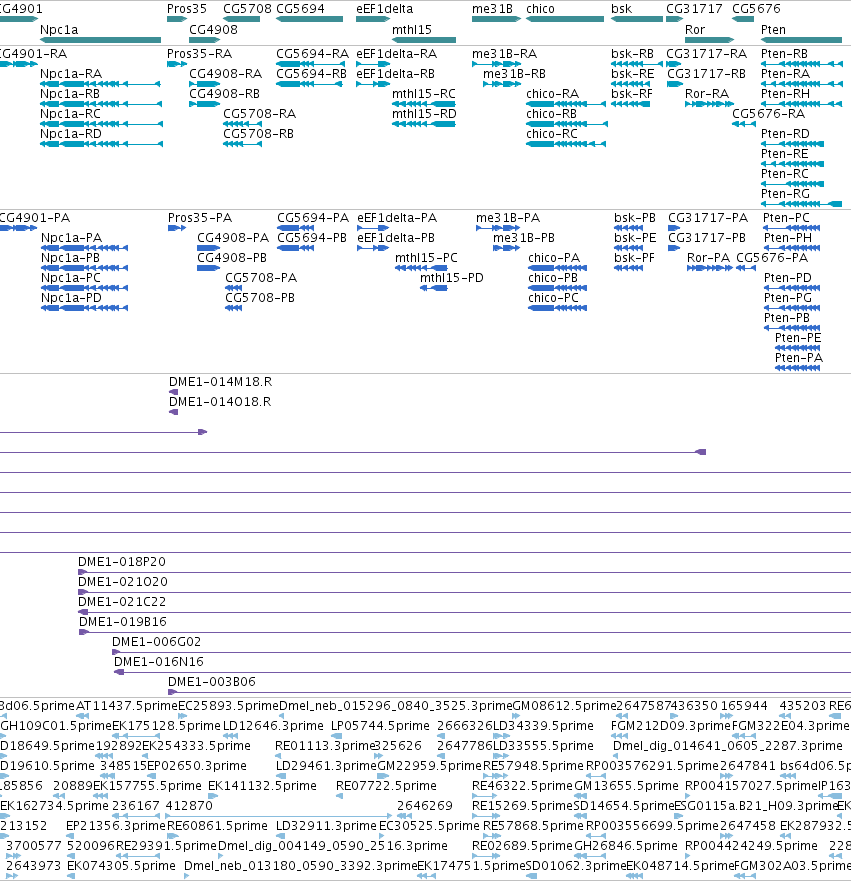This screenshot has width=851, height=881.
Task: Click protein Pten-PE
Action: click(x=798, y=348)
